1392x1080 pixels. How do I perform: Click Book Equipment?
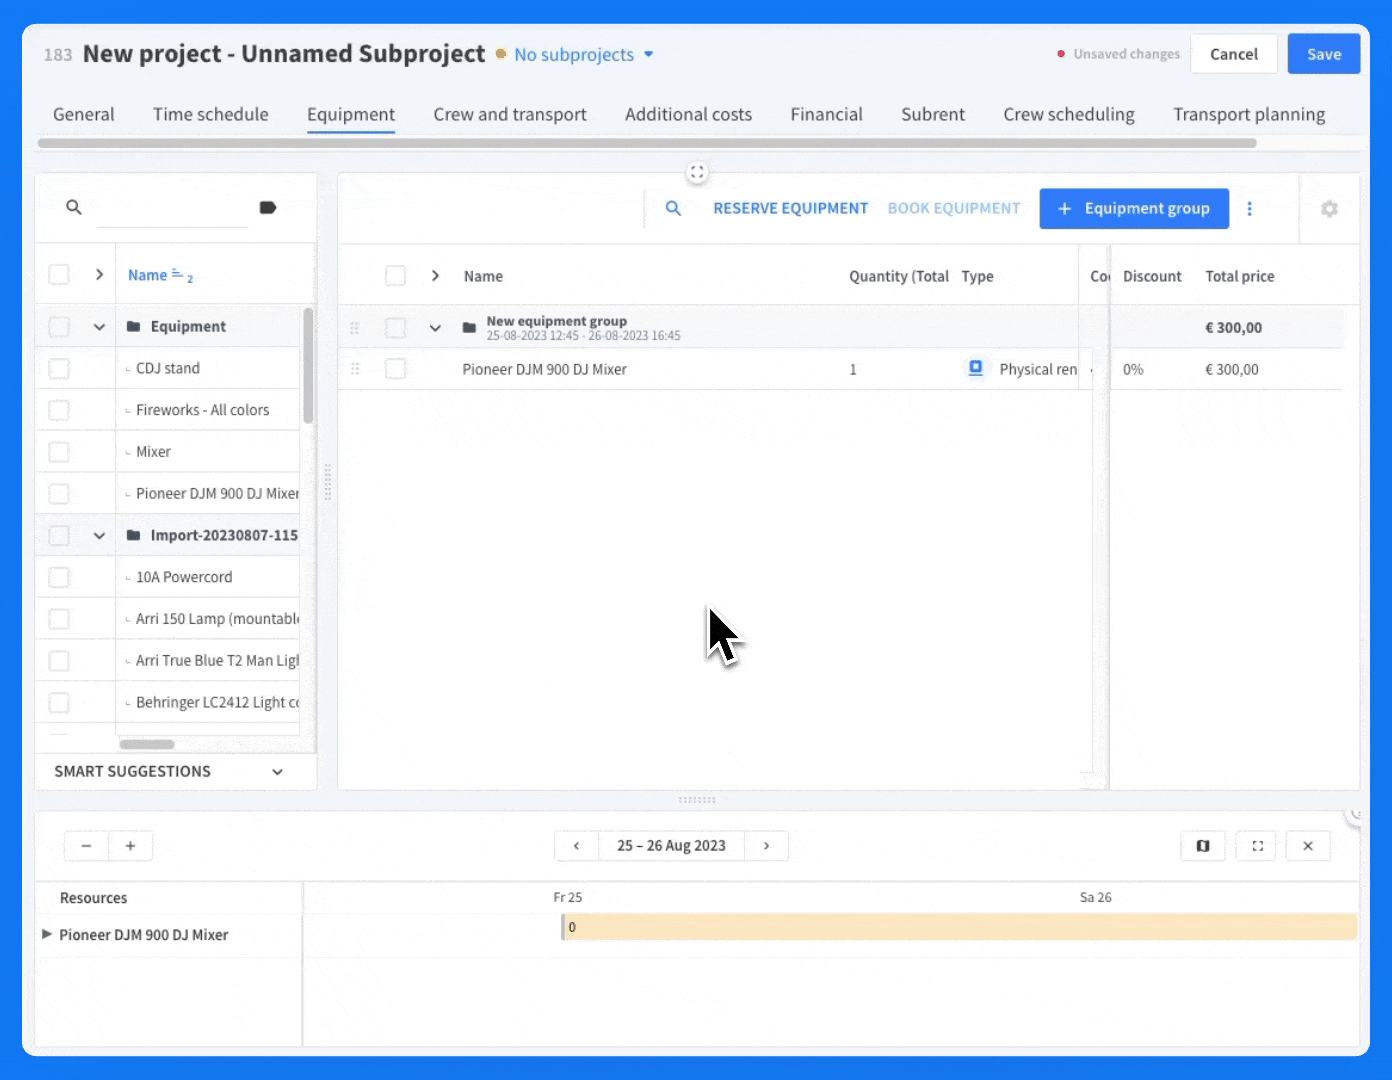tap(954, 208)
